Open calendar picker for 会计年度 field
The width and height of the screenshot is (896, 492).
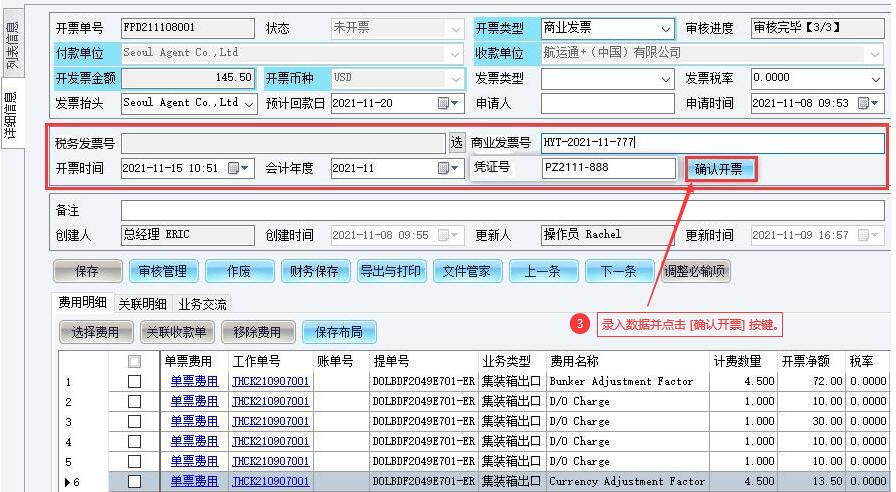[449, 169]
